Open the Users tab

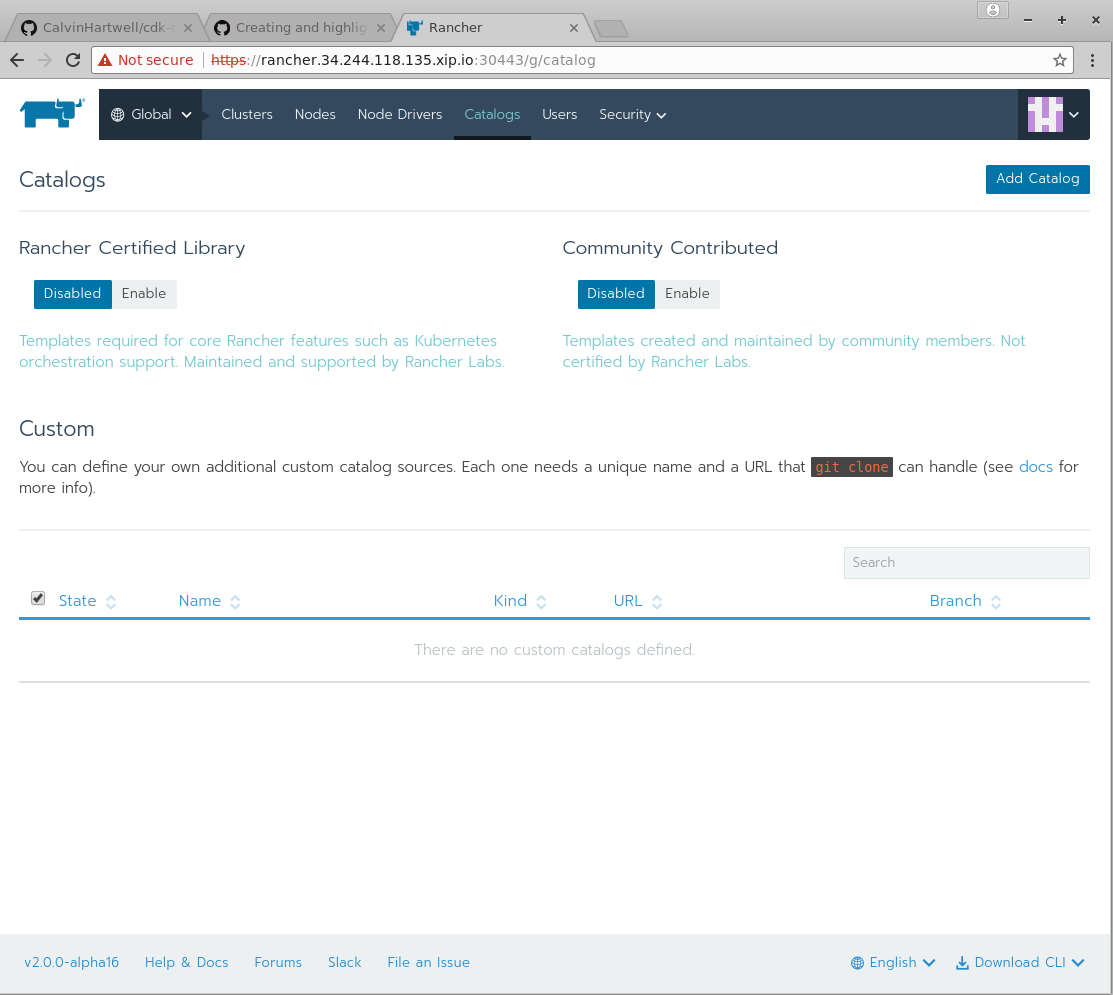[559, 114]
